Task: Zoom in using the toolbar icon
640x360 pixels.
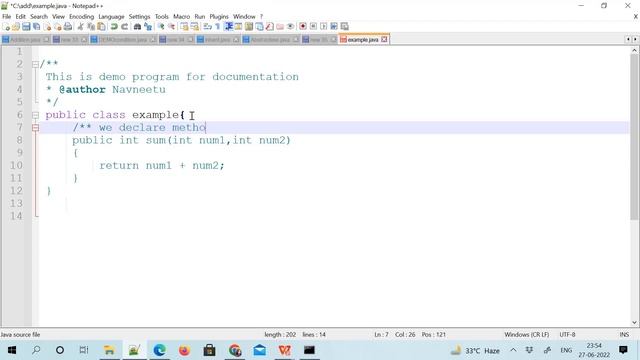Action: [161, 27]
